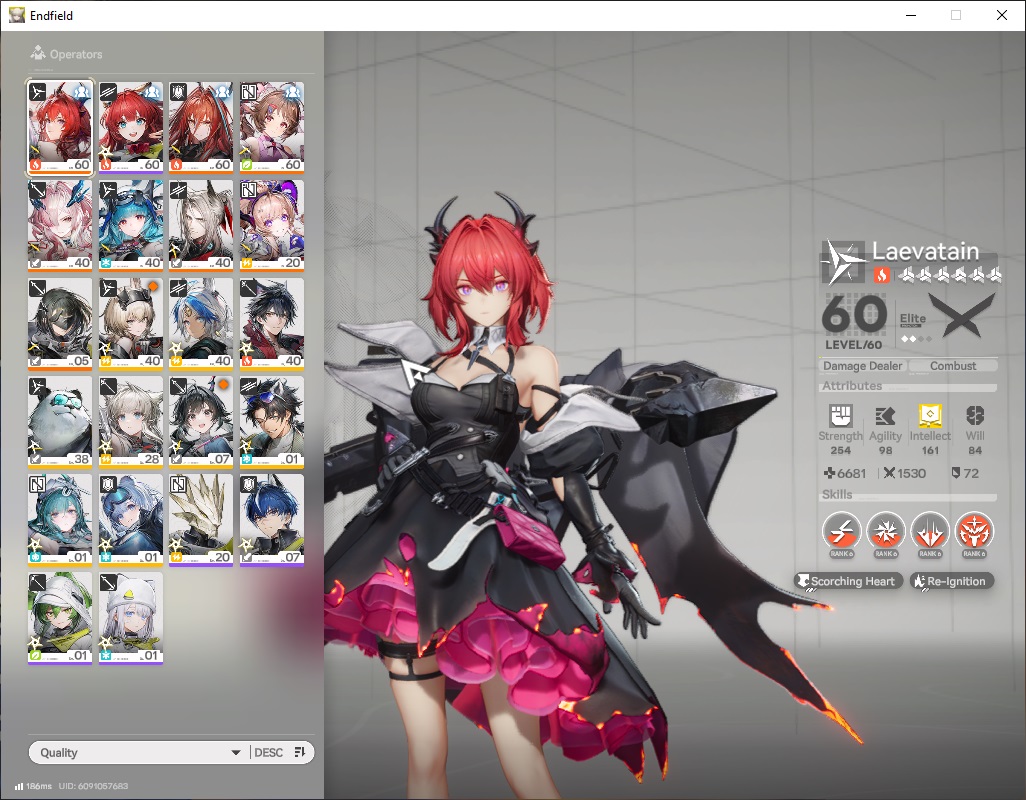Select the green-haired hooded operator level 01 card

[60, 618]
